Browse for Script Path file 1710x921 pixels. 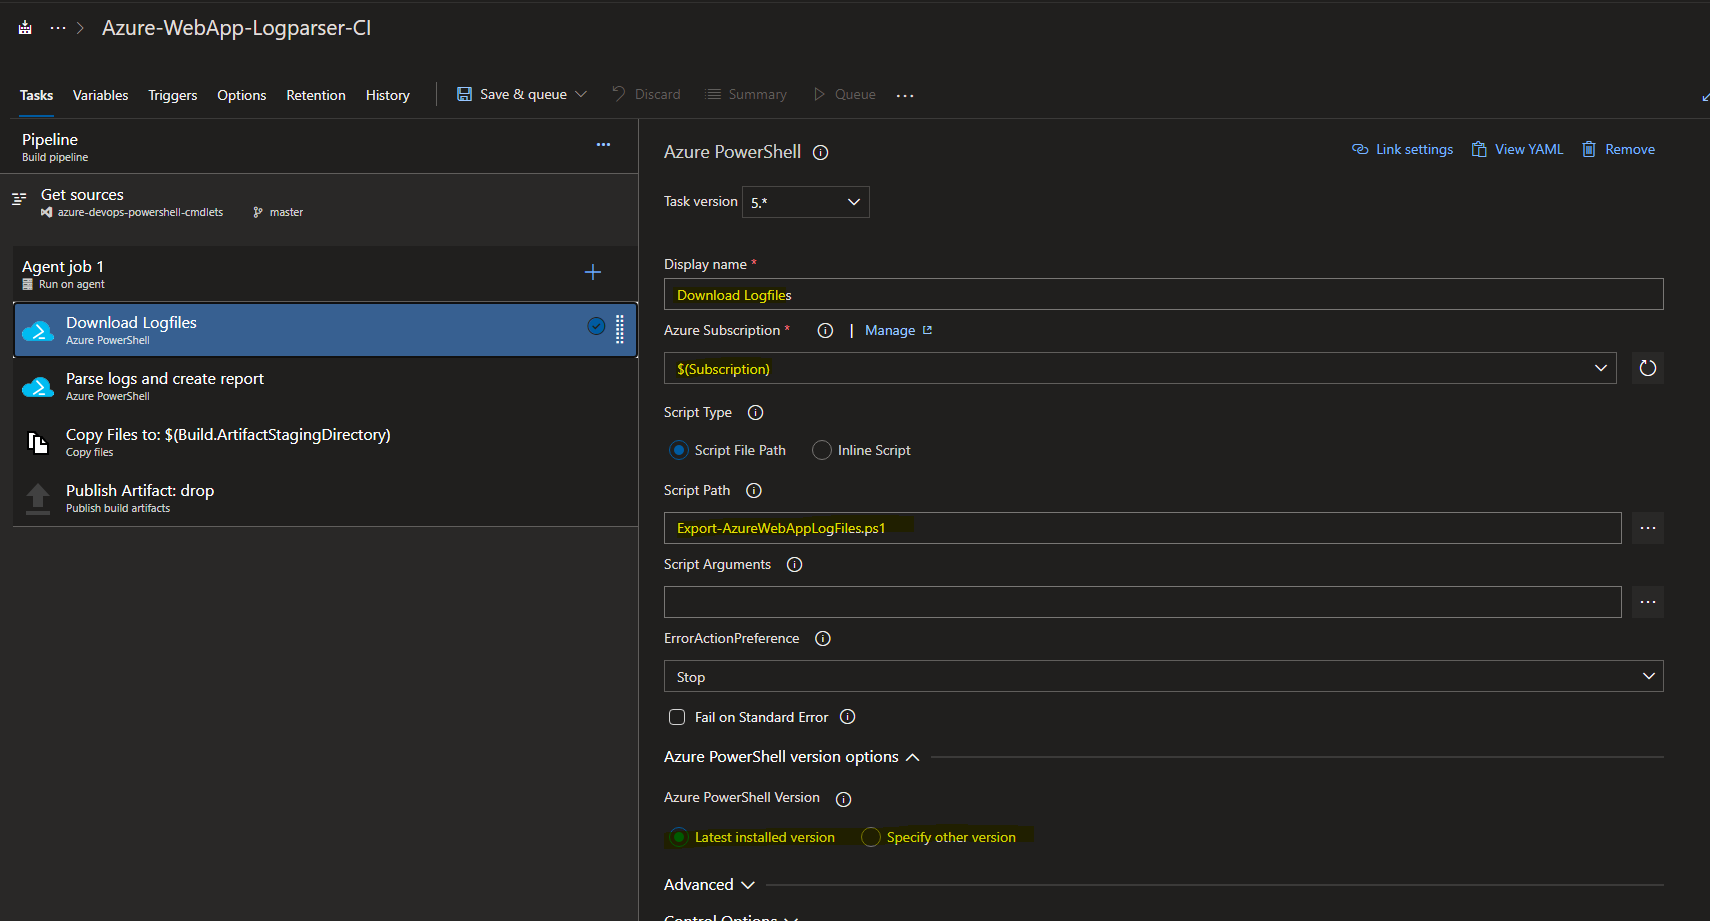(1648, 528)
